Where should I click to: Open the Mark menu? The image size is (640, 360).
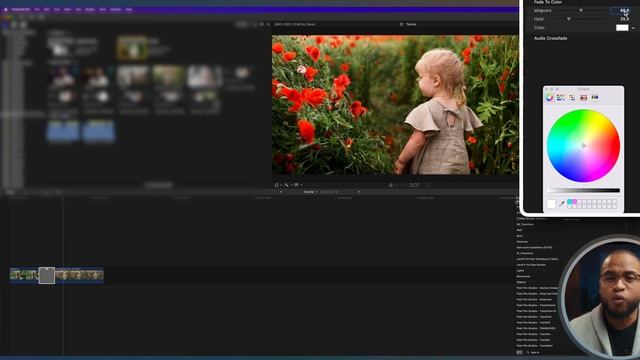67,9
